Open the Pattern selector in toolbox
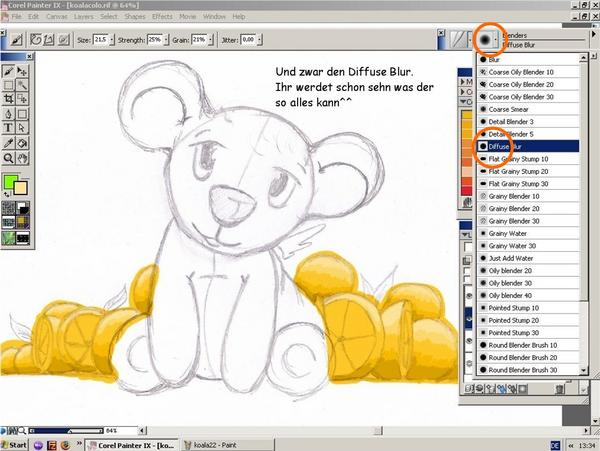This screenshot has width=600, height=451. (x=8, y=222)
